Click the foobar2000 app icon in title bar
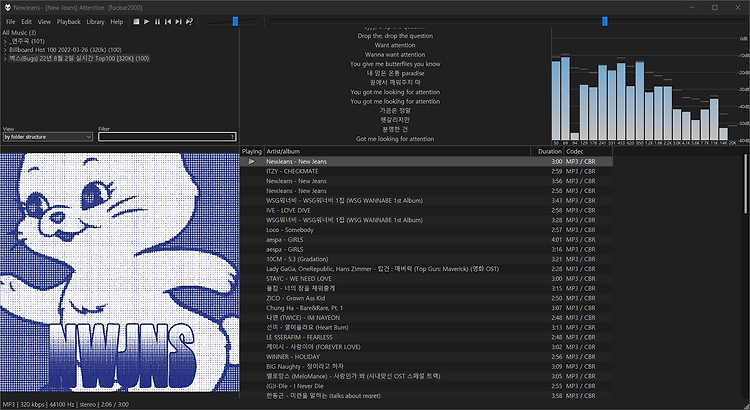Viewport: 750px width, 410px height. click(x=8, y=8)
